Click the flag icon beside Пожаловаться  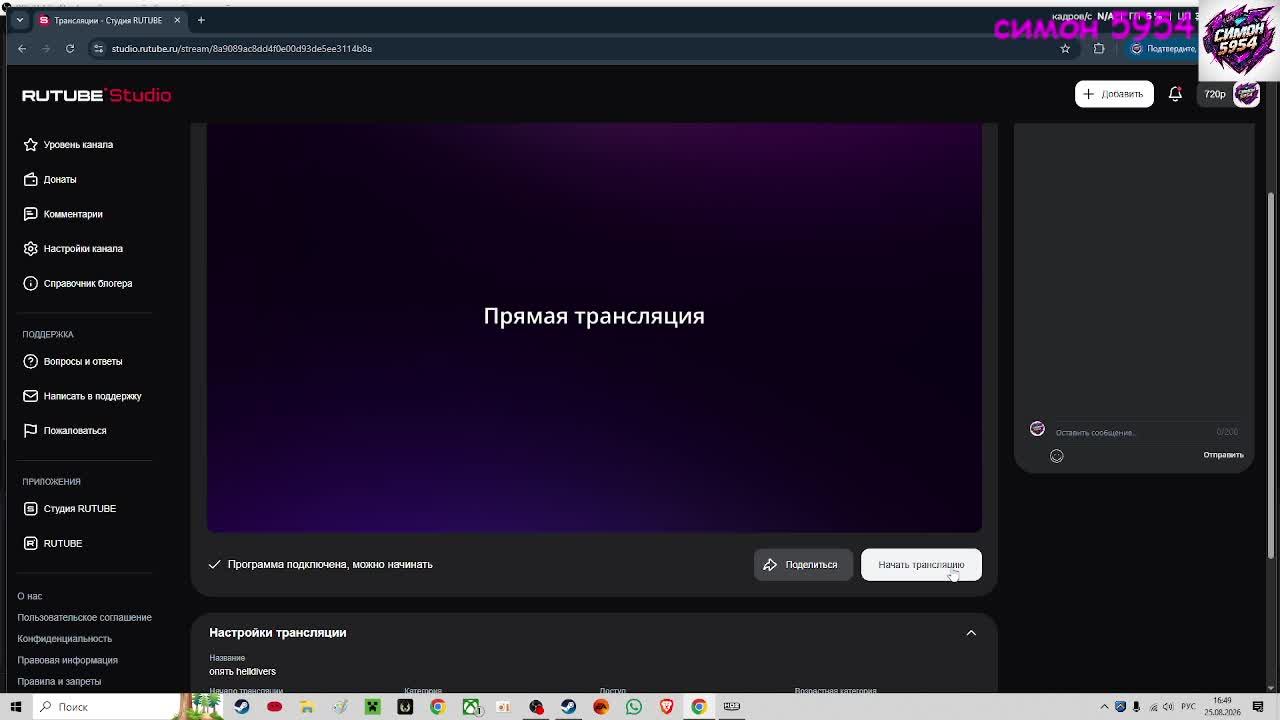click(x=30, y=430)
